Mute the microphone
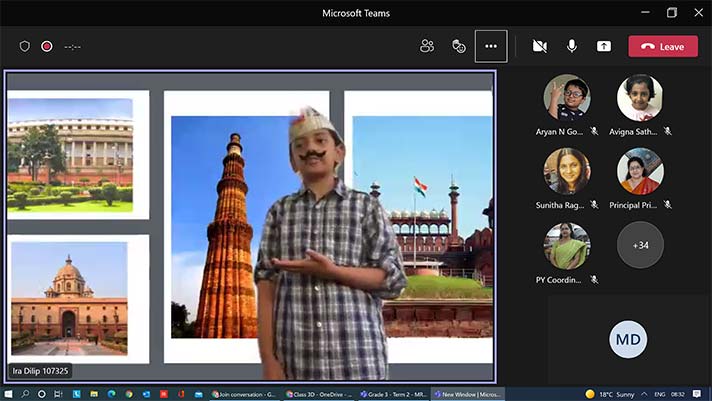The image size is (712, 401). click(572, 46)
